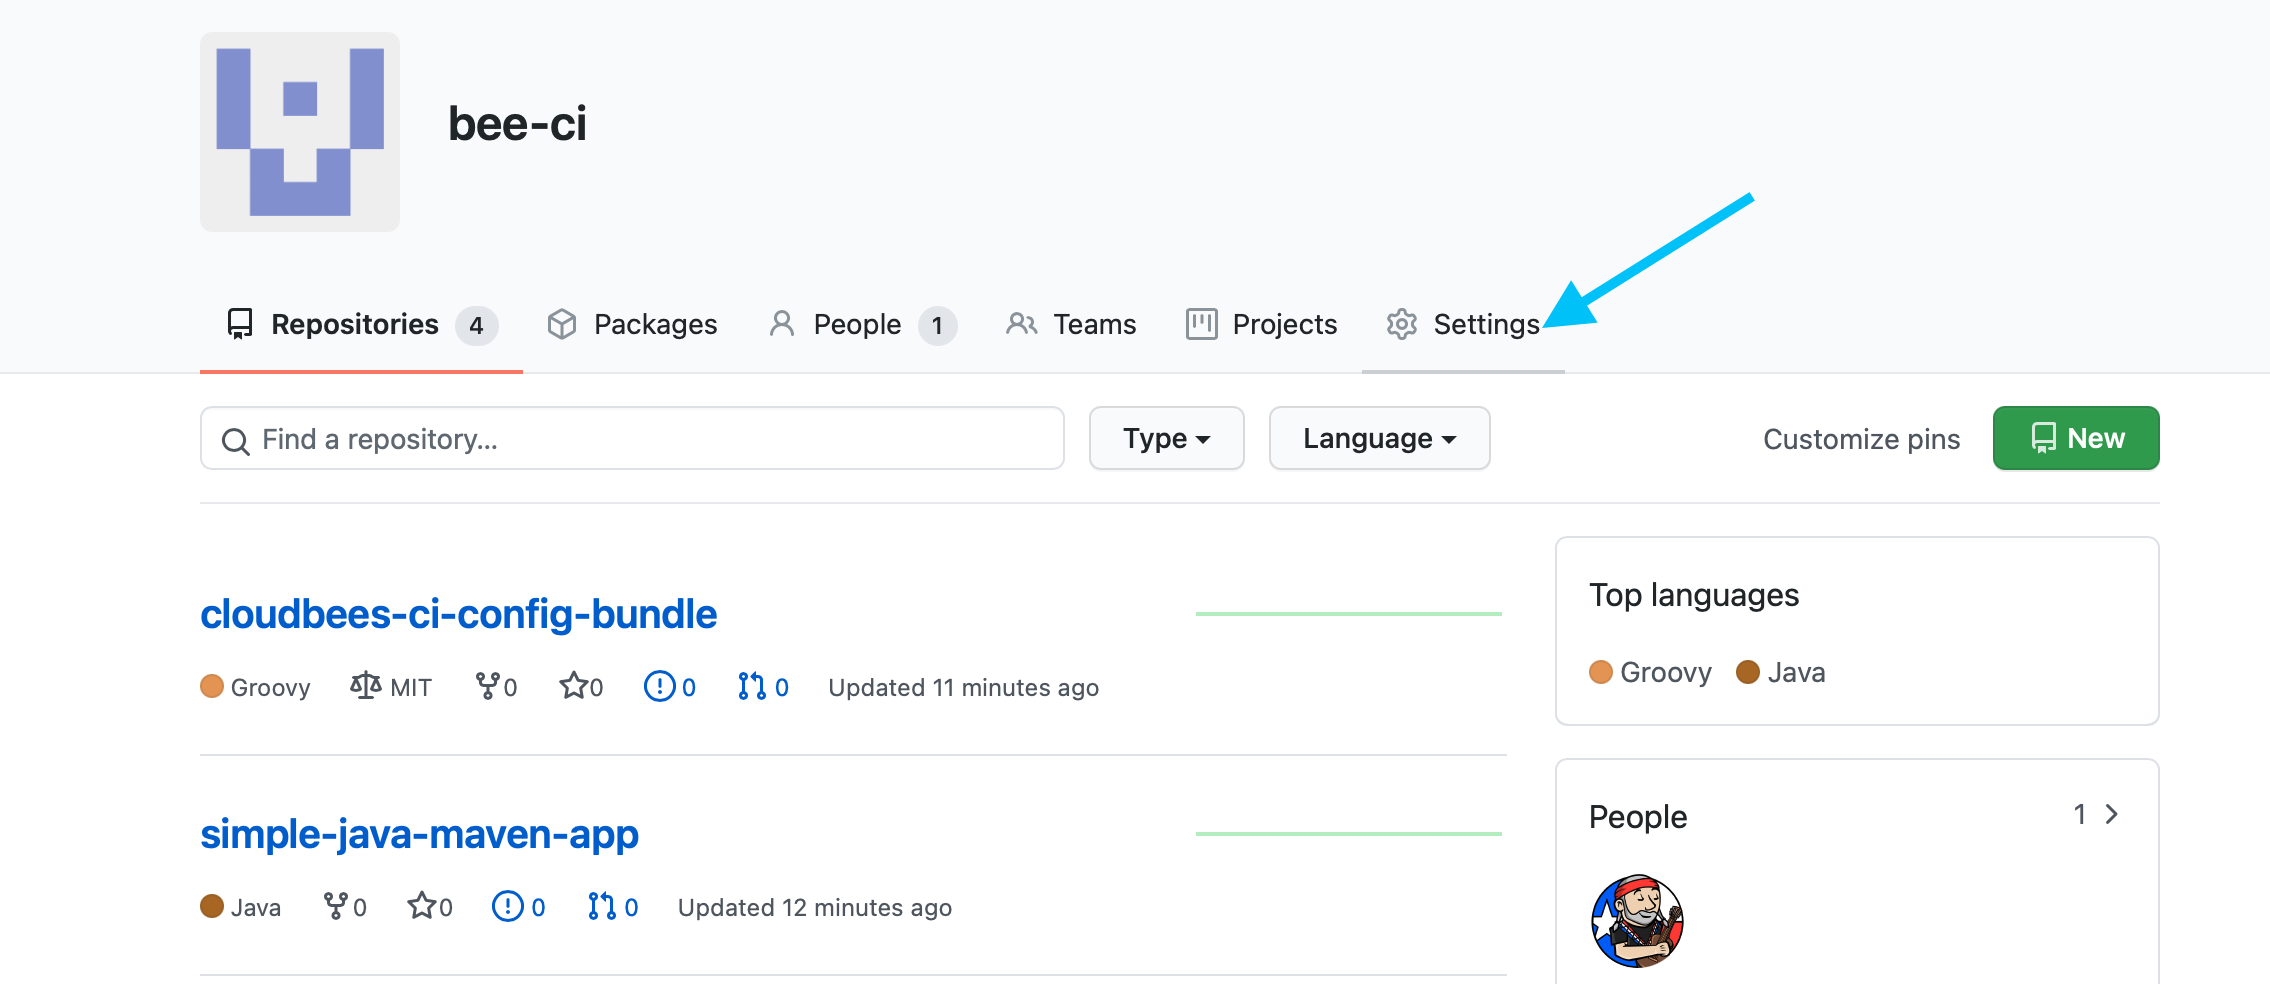Click the Teams icon
Image resolution: width=2270 pixels, height=984 pixels.
click(x=1022, y=324)
